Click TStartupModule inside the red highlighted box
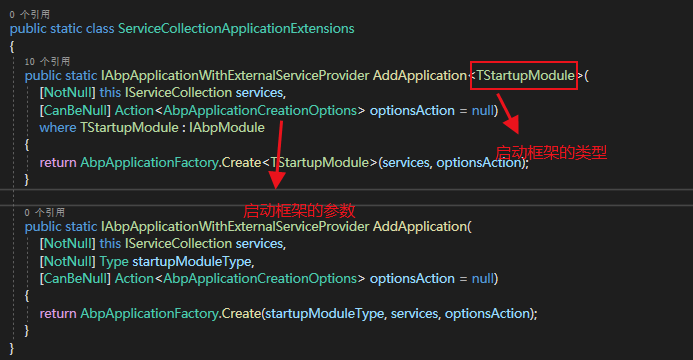 click(x=525, y=76)
